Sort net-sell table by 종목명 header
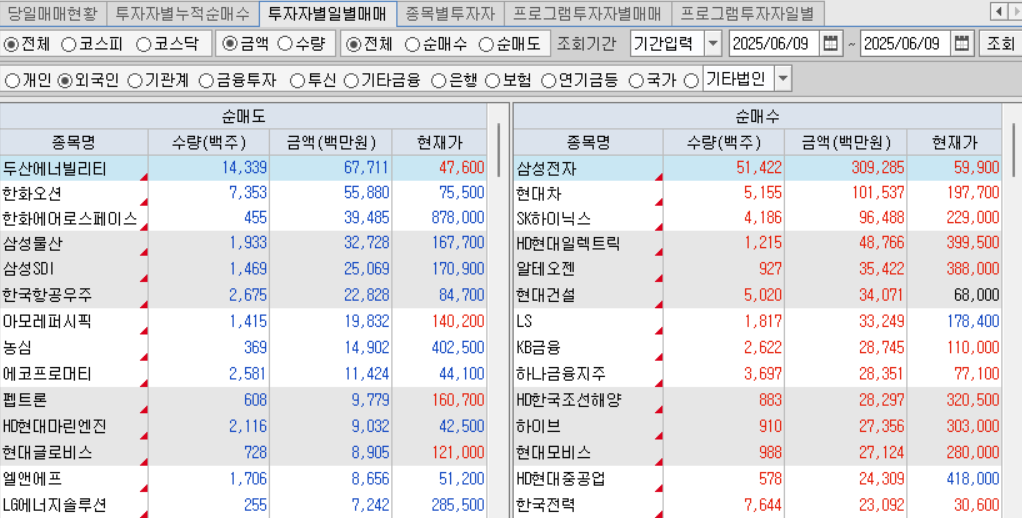 (x=74, y=142)
